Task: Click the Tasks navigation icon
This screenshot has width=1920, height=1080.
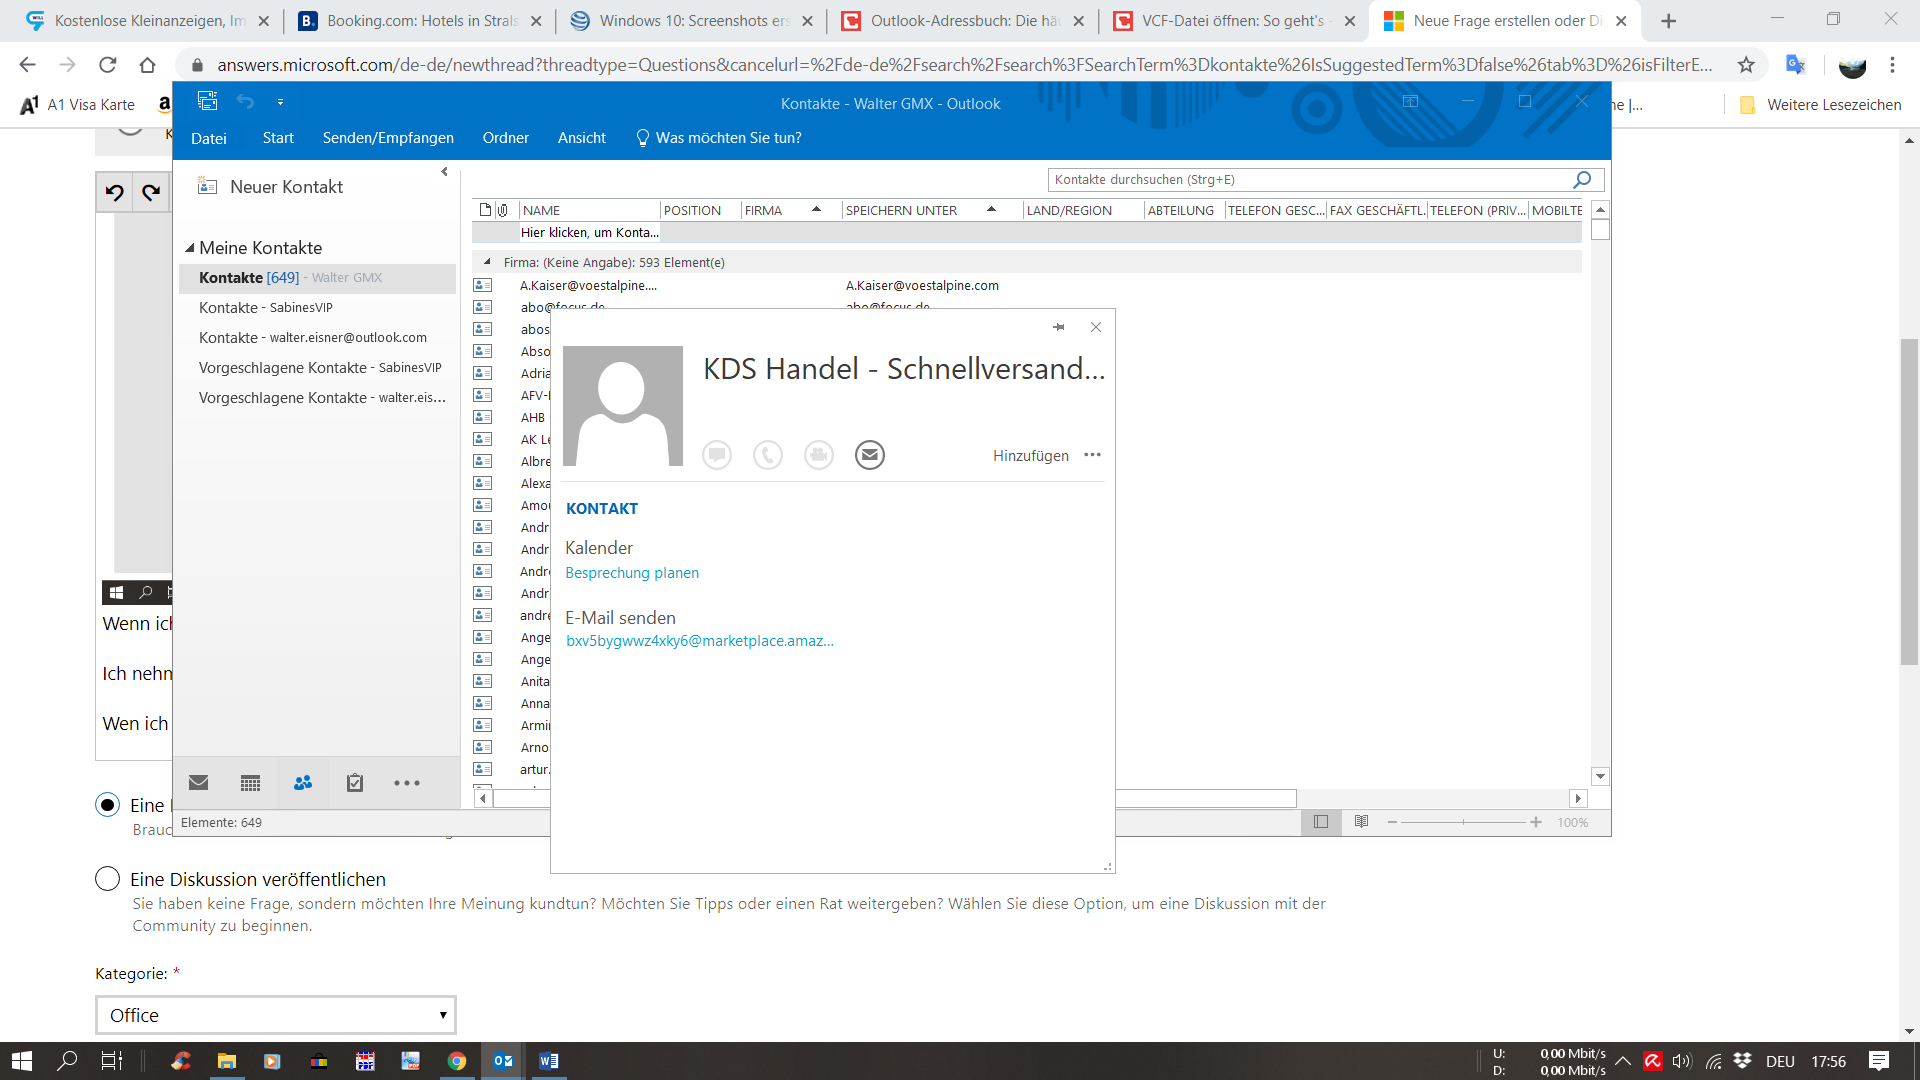Action: pos(355,783)
